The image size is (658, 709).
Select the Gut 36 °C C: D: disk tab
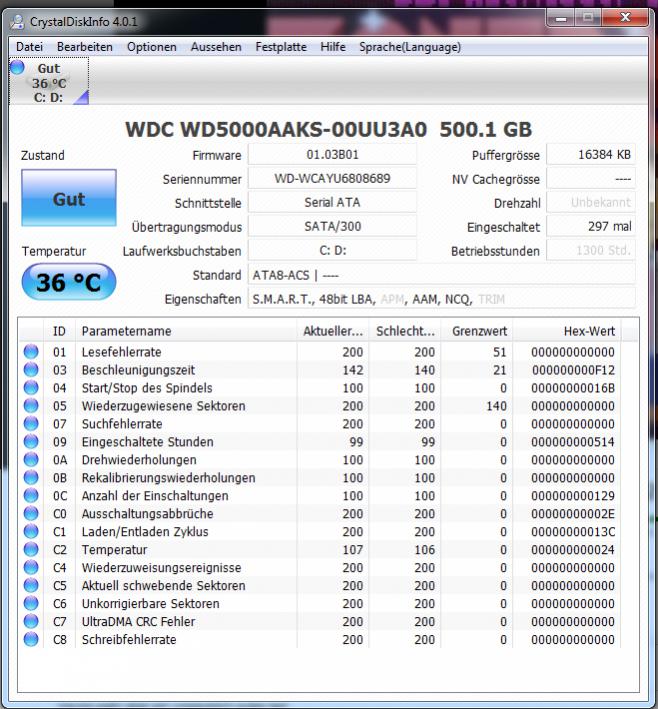click(x=49, y=82)
